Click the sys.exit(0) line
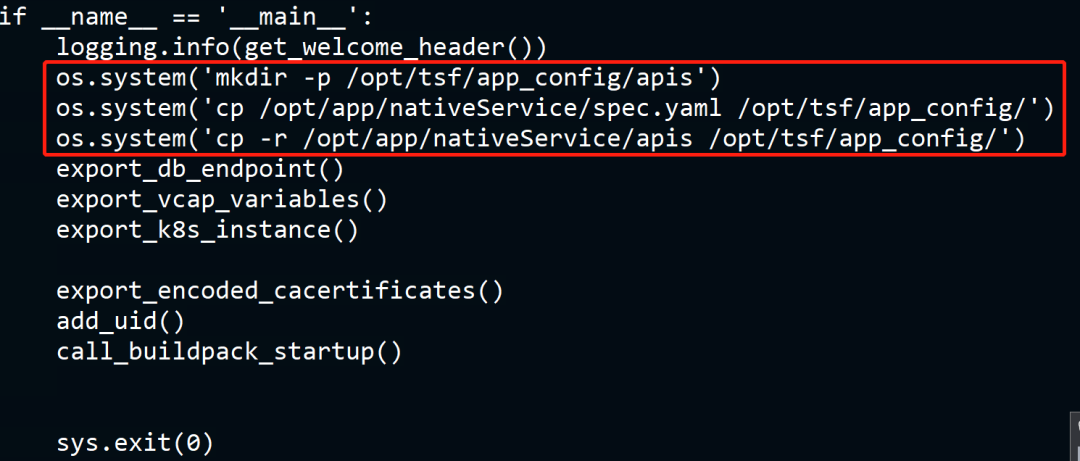Screen dimensions: 1080x461 [135, 442]
